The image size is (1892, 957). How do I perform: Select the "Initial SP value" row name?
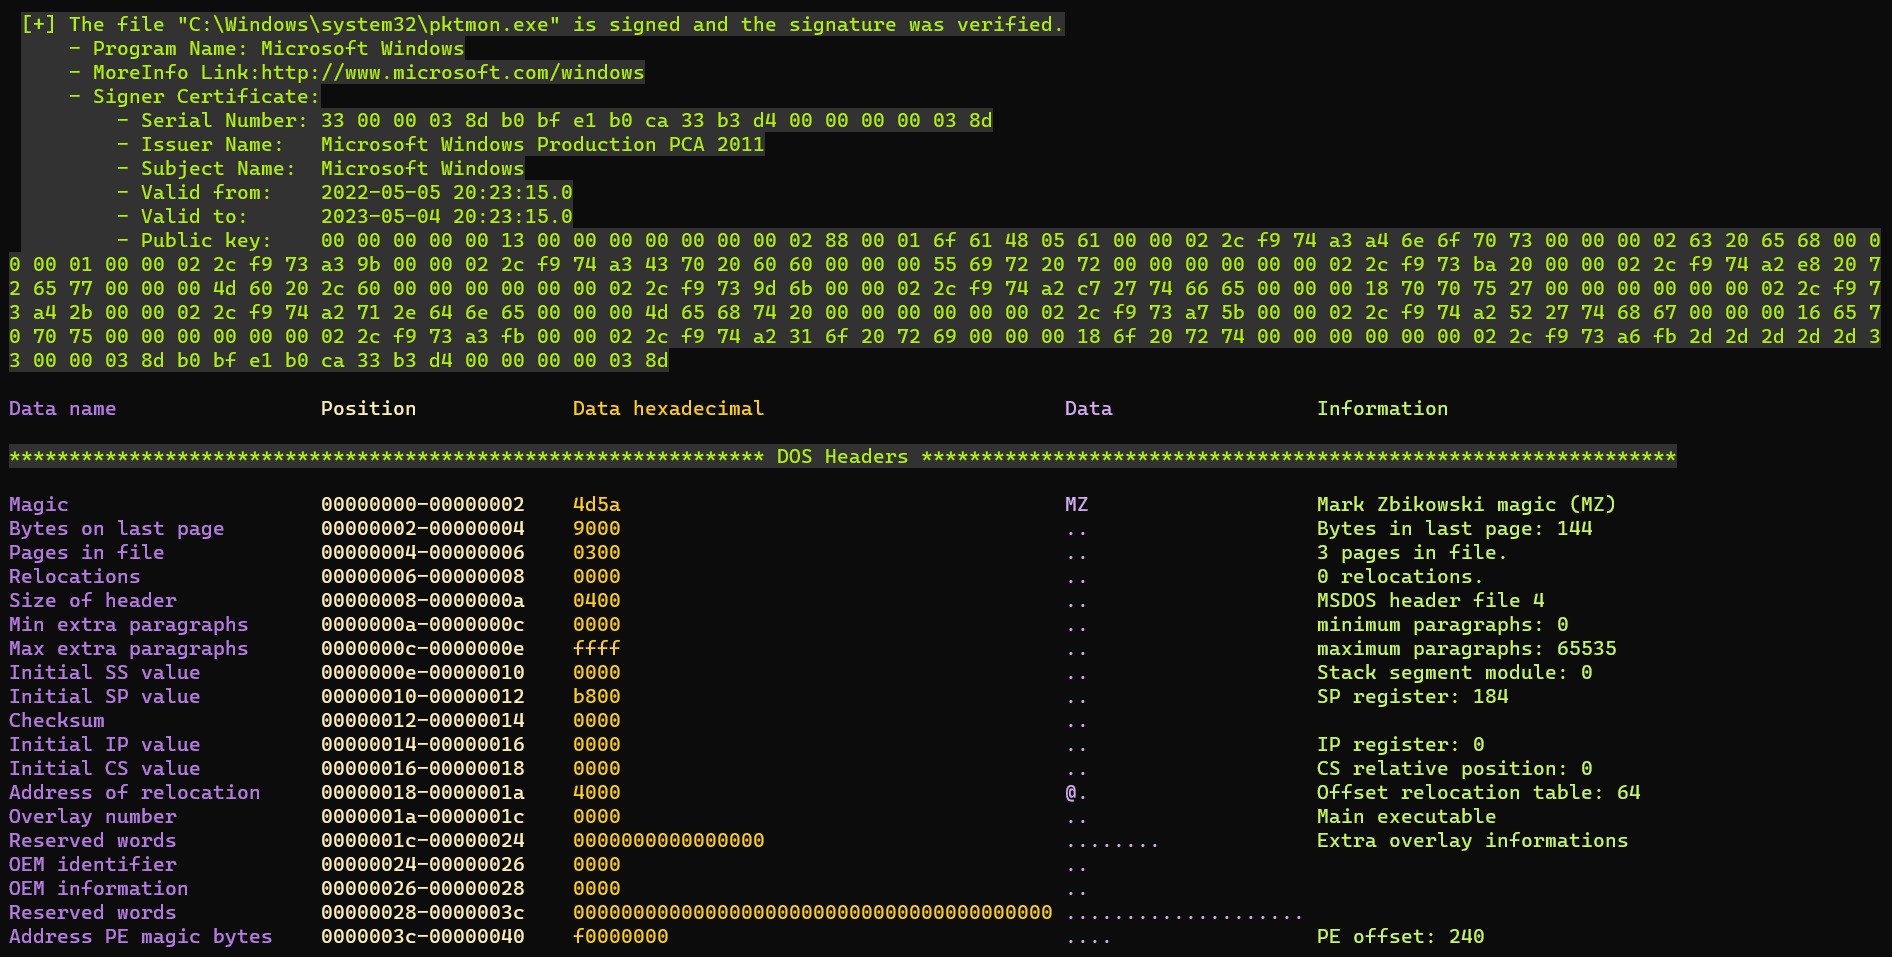point(105,697)
